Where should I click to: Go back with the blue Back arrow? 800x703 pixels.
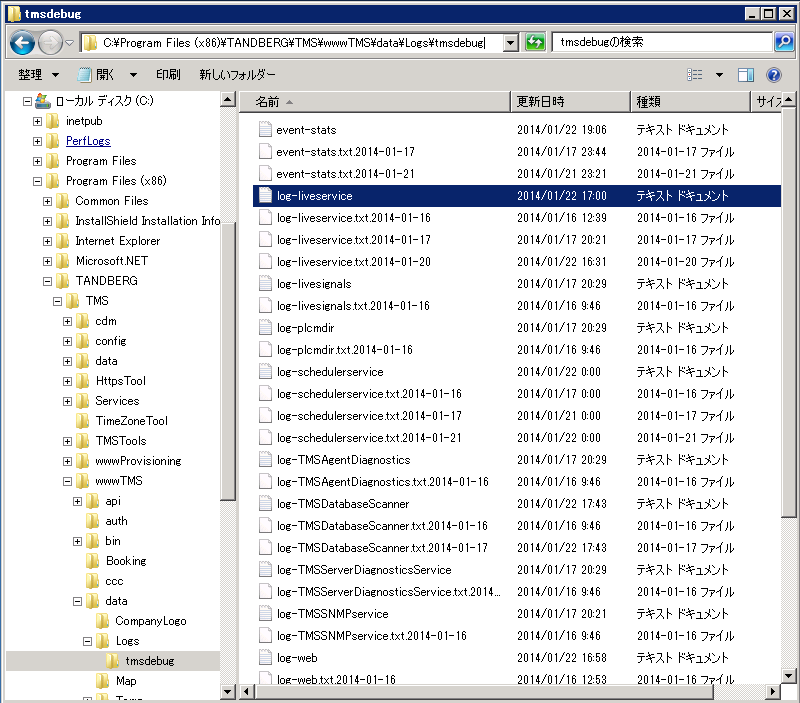pos(22,43)
